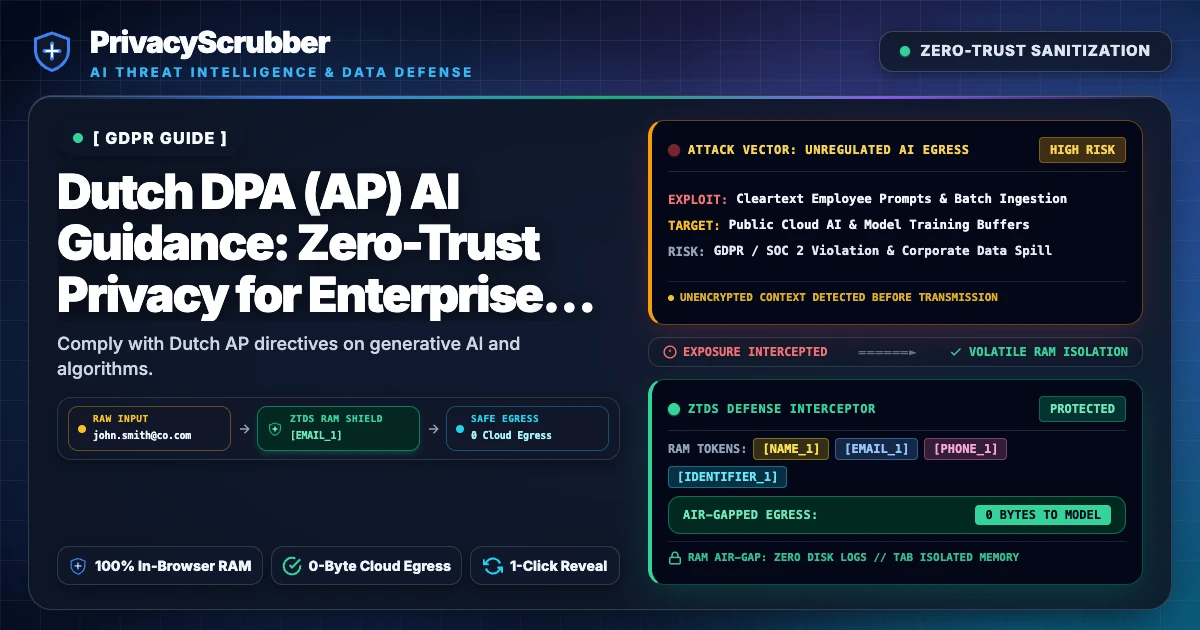The width and height of the screenshot is (1200, 630).
Task: Click the 'TARGET:' label
Action: 694,225
